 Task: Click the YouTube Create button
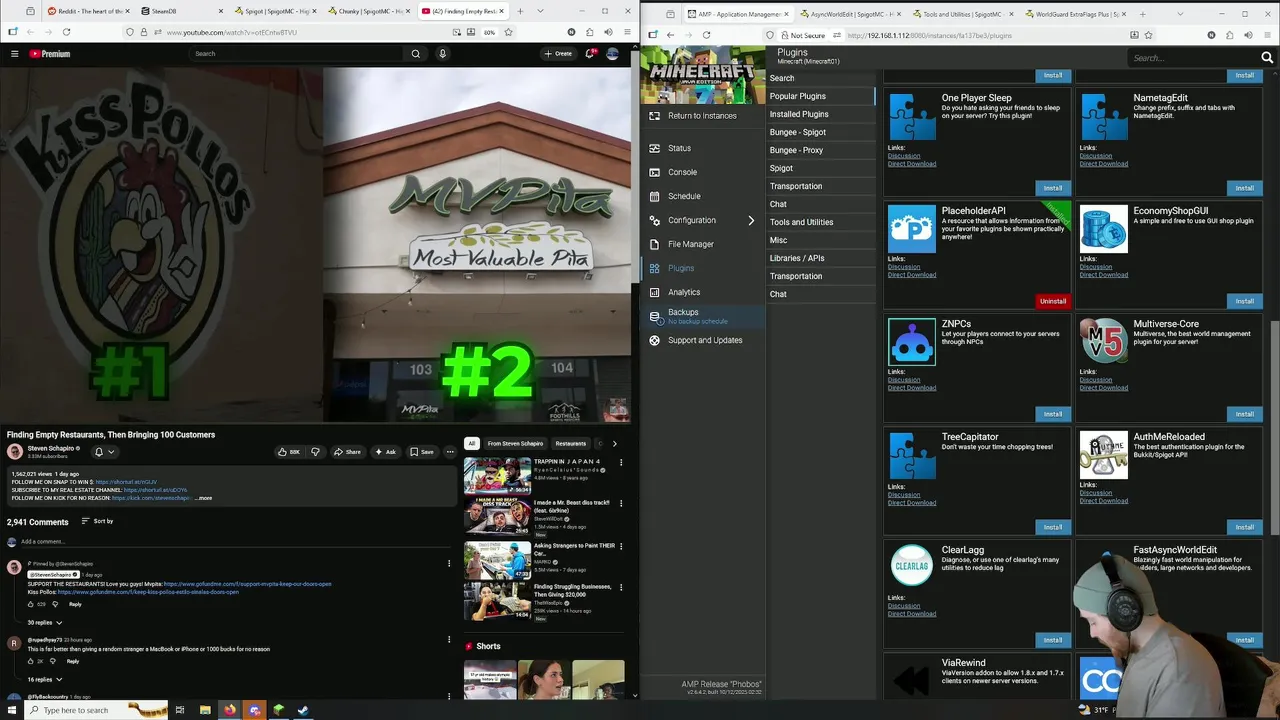click(x=558, y=53)
